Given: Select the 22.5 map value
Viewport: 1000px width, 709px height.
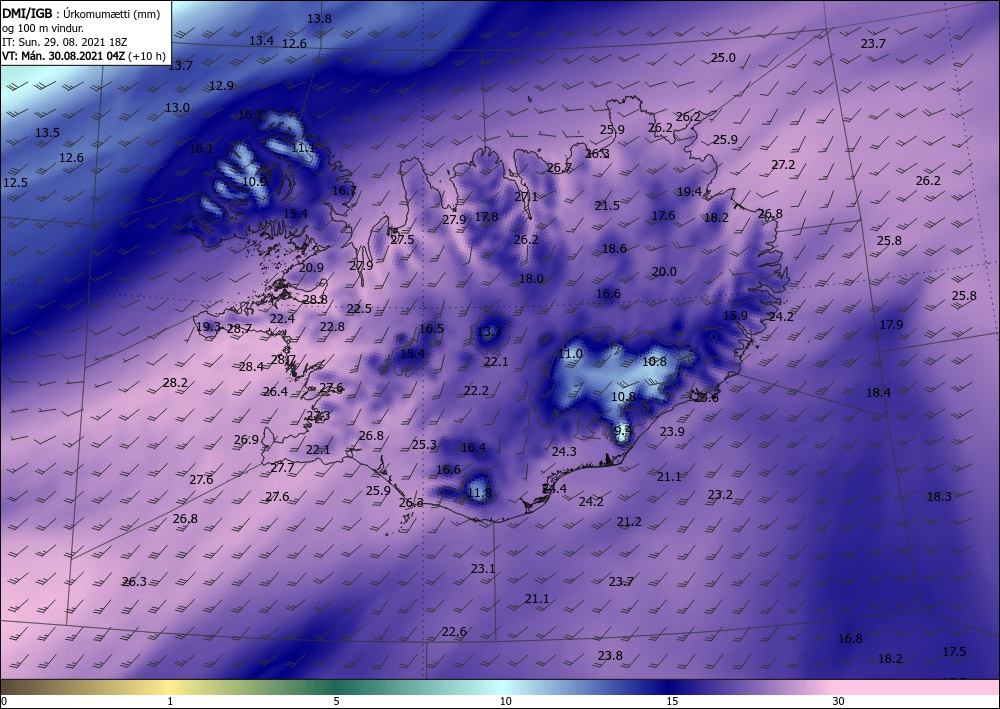Looking at the screenshot, I should point(359,309).
